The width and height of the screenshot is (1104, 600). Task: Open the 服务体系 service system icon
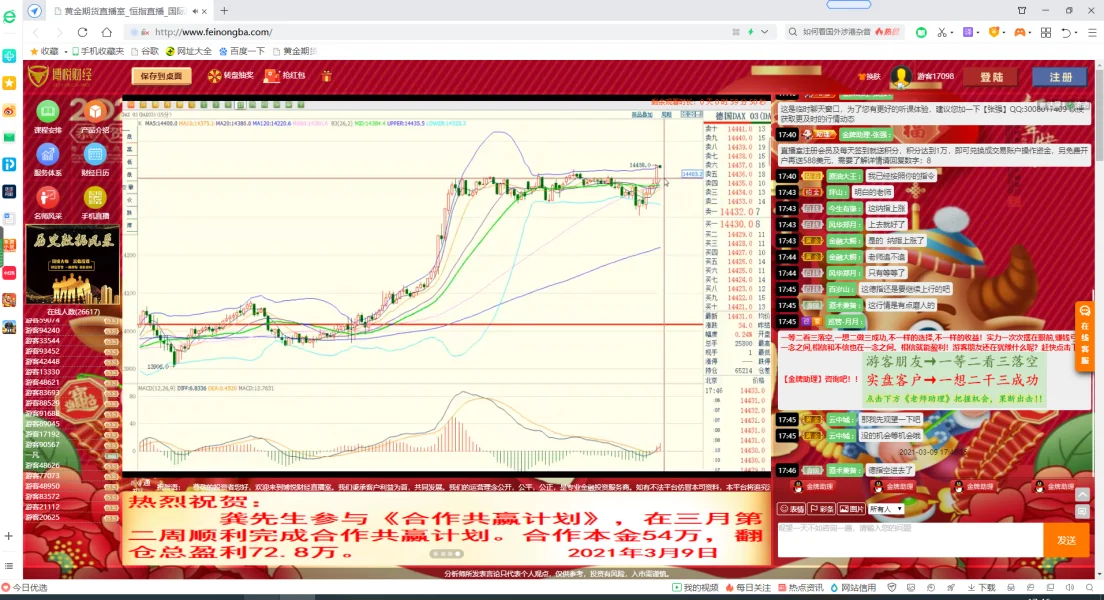tap(47, 155)
